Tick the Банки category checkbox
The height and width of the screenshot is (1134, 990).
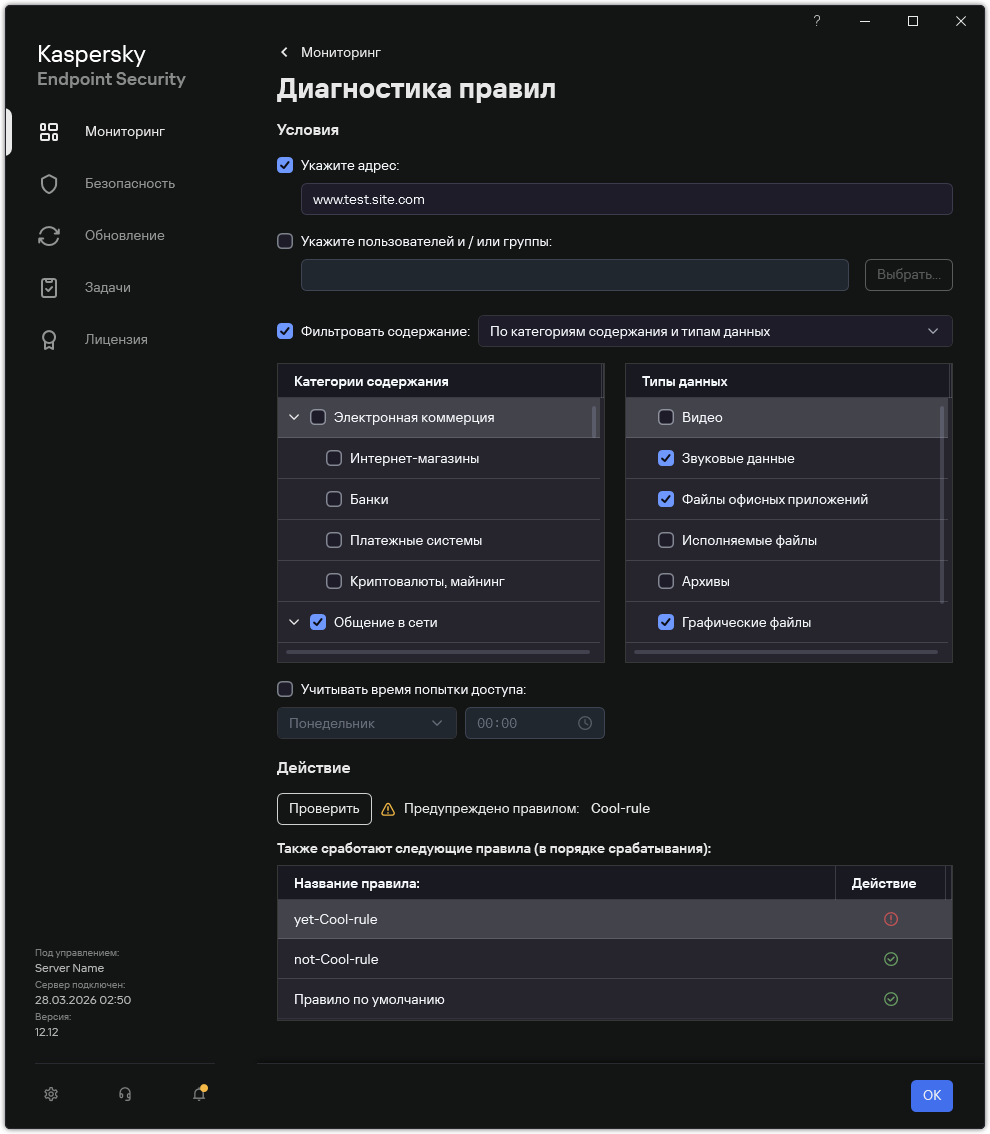(x=334, y=500)
